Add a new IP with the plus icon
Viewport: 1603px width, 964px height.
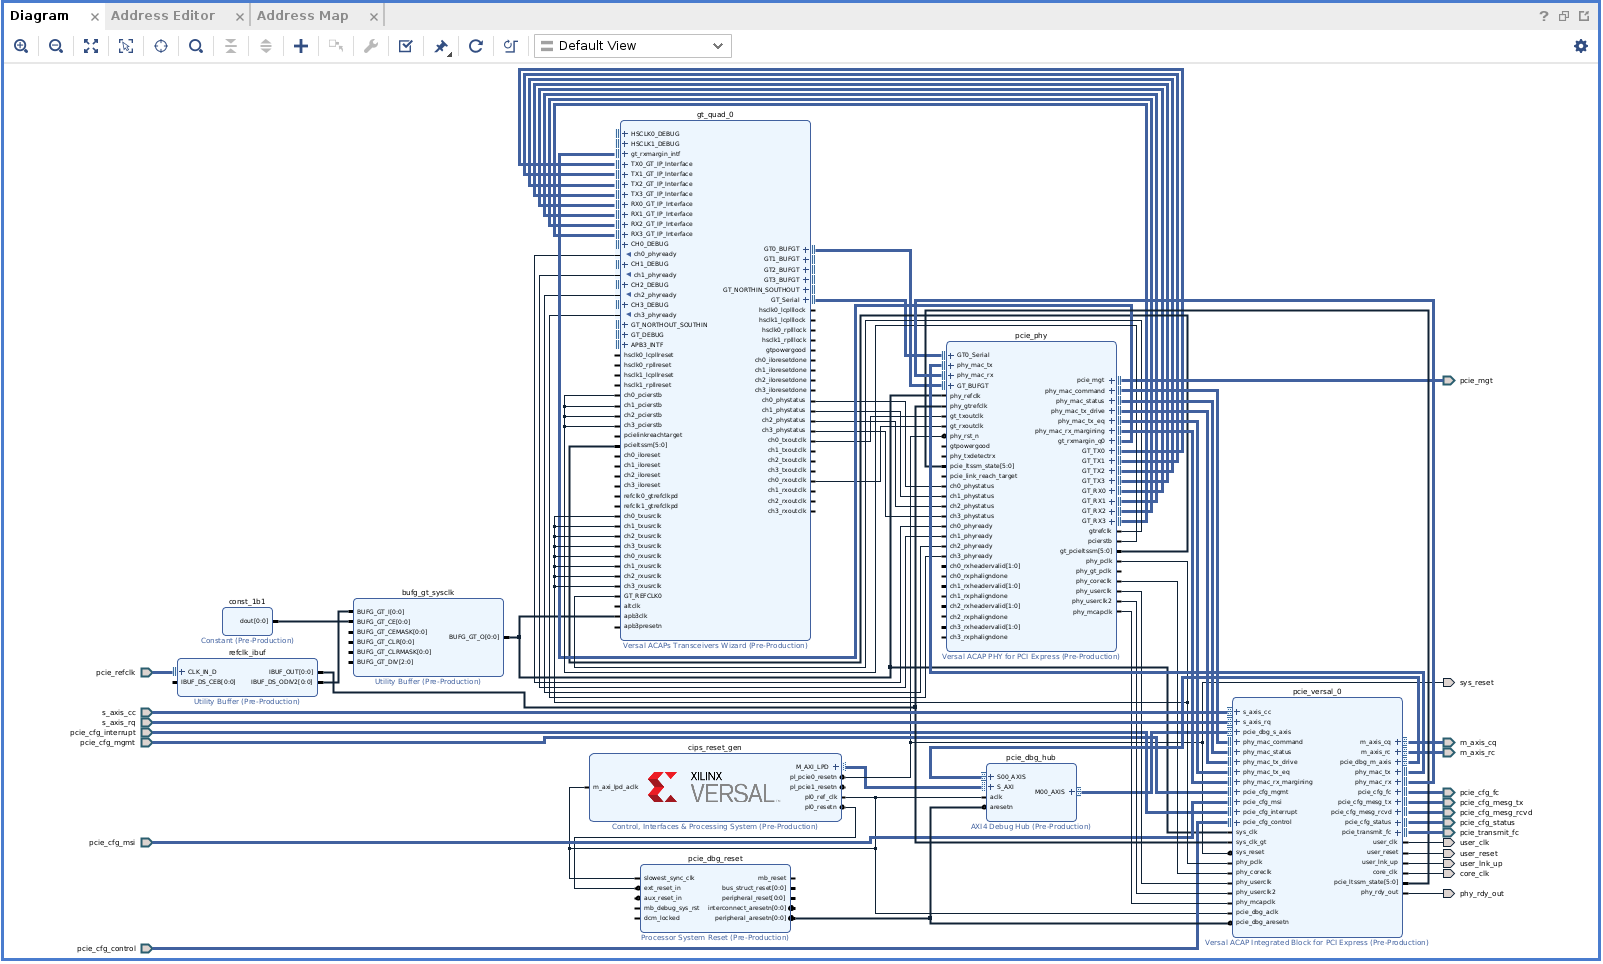[x=301, y=46]
